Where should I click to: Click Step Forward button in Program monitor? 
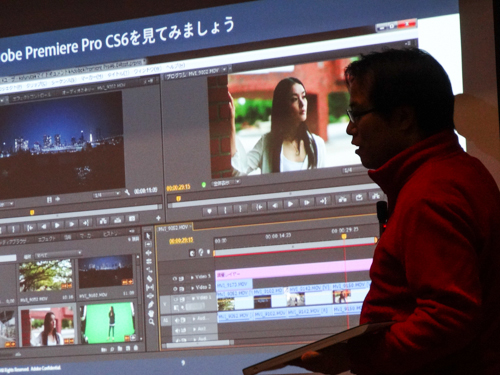tap(307, 202)
